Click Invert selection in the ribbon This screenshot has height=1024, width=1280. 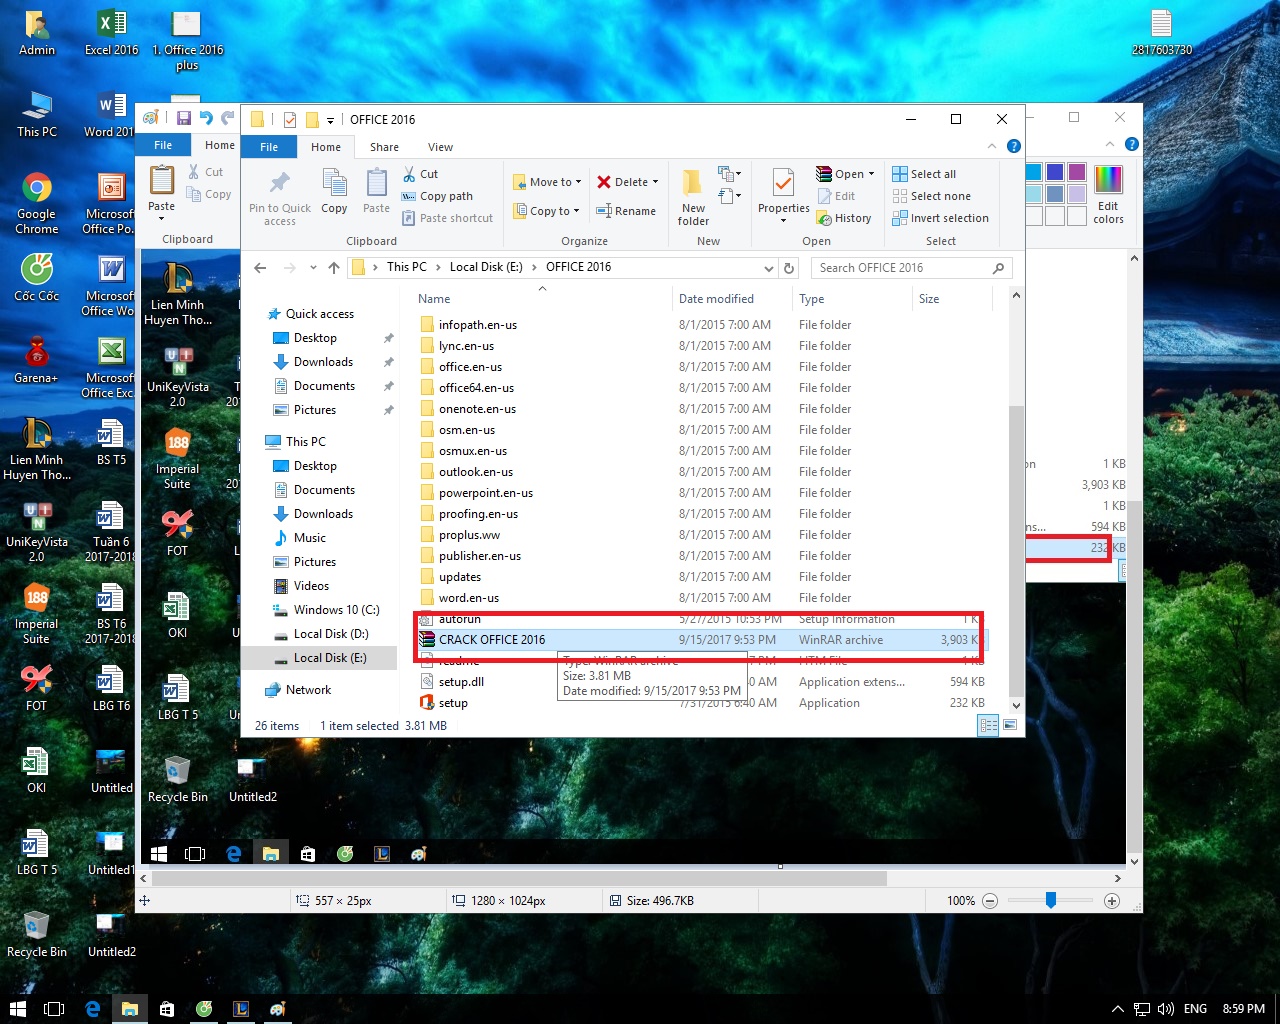[x=940, y=218]
